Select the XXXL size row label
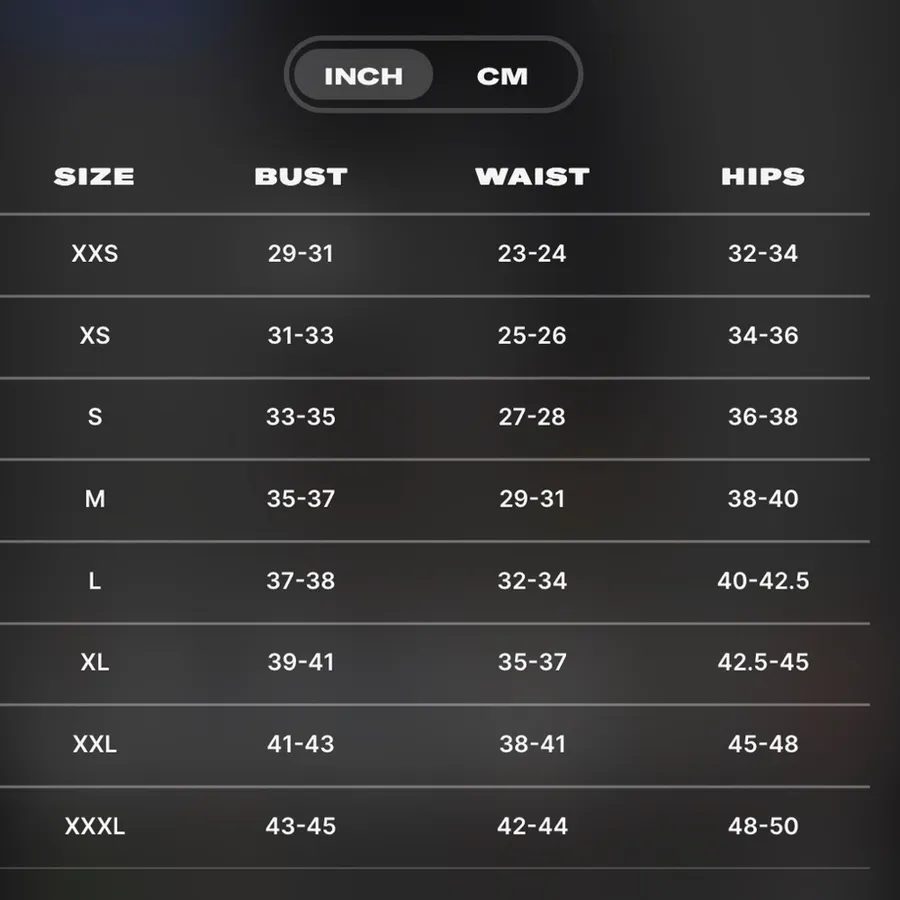The image size is (900, 900). coord(95,827)
